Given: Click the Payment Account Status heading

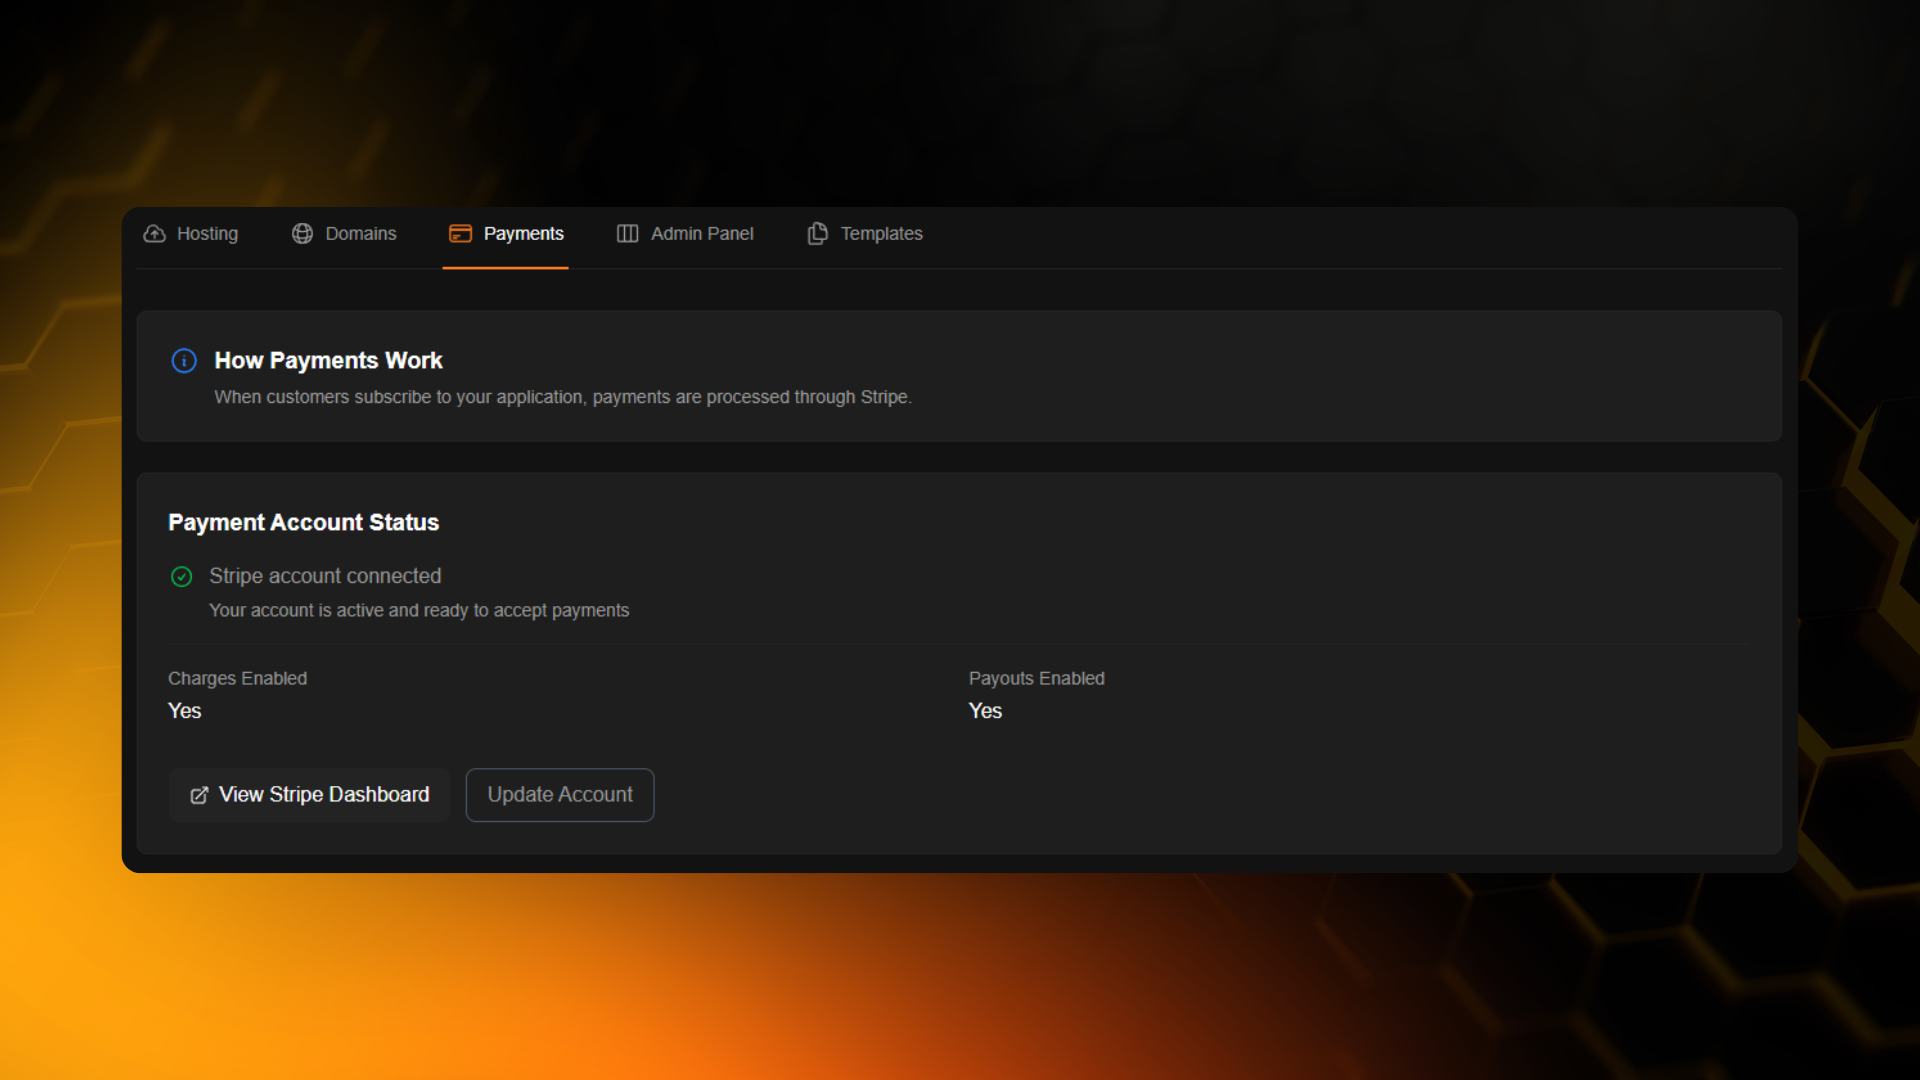Looking at the screenshot, I should click(303, 523).
